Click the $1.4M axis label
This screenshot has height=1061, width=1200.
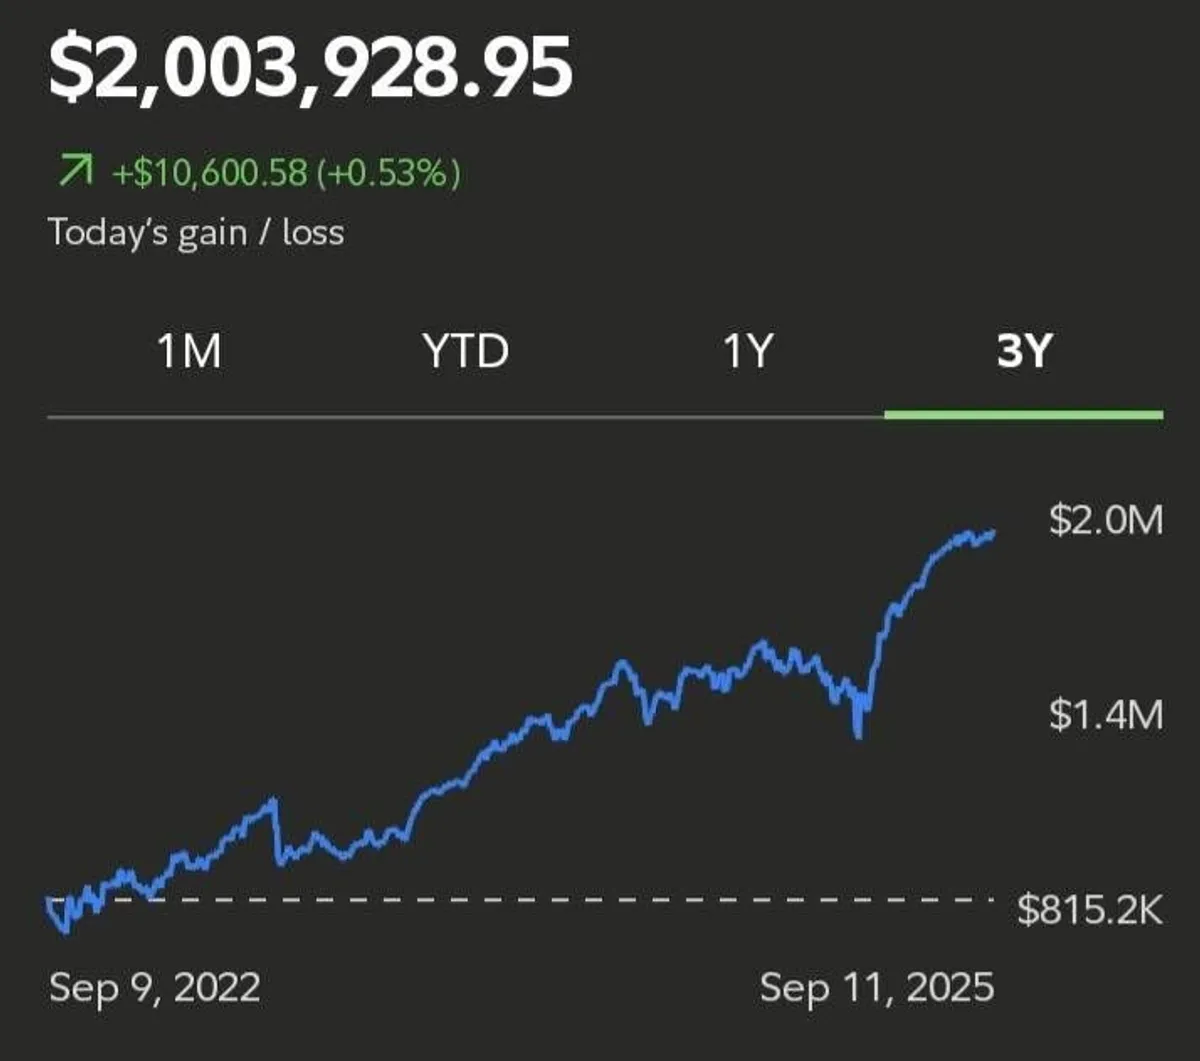[x=1106, y=716]
